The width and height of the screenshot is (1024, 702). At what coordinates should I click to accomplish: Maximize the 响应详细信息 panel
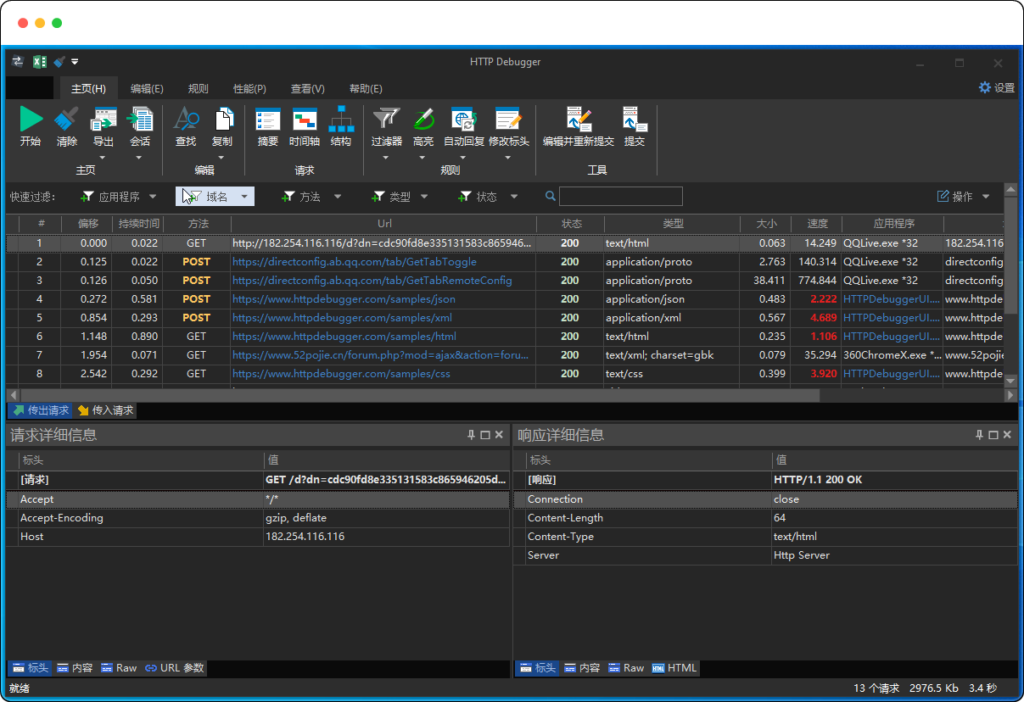pyautogui.click(x=993, y=435)
